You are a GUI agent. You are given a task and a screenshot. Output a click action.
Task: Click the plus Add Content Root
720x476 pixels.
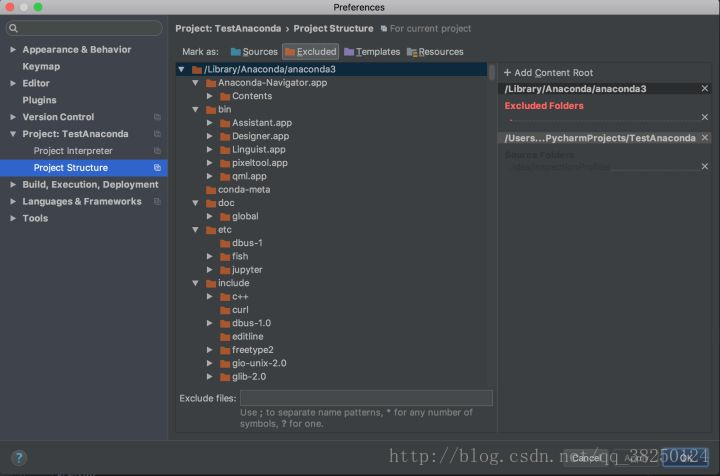[x=548, y=73]
